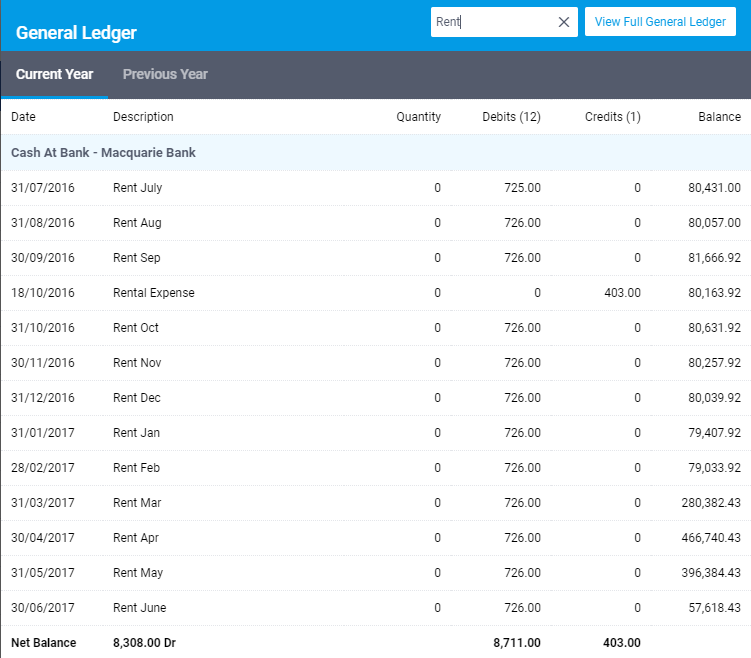Click the 403.00 credit for Rental Expense
Screen dimensions: 751x658
pos(622,293)
